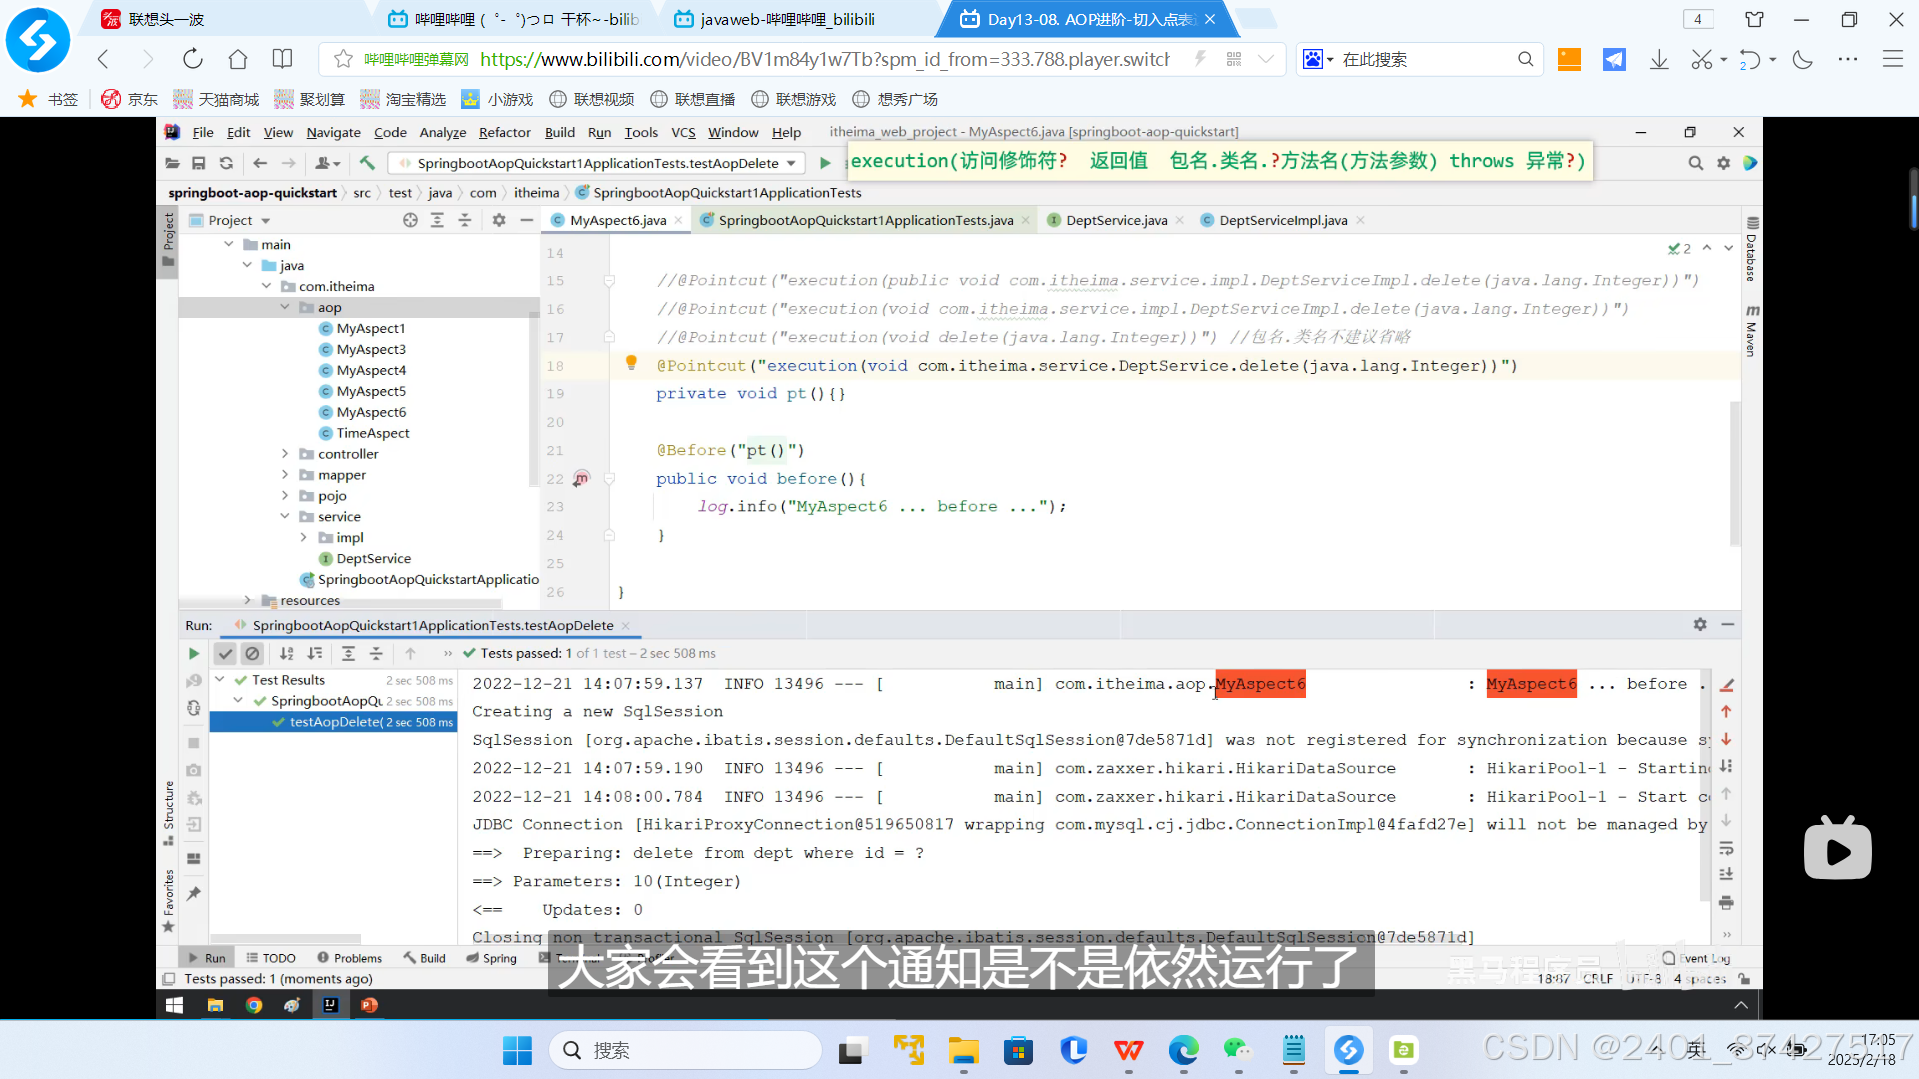
Task: Go to the browser home page
Action: click(x=238, y=59)
